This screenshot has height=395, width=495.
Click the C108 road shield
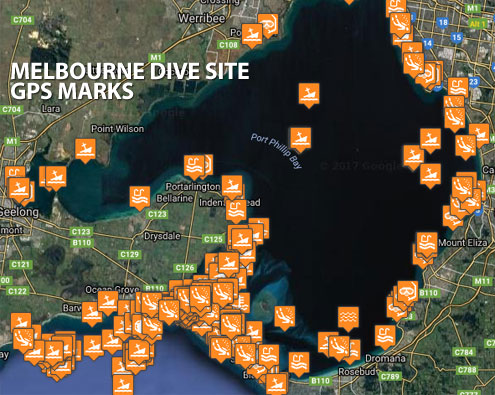(x=229, y=45)
